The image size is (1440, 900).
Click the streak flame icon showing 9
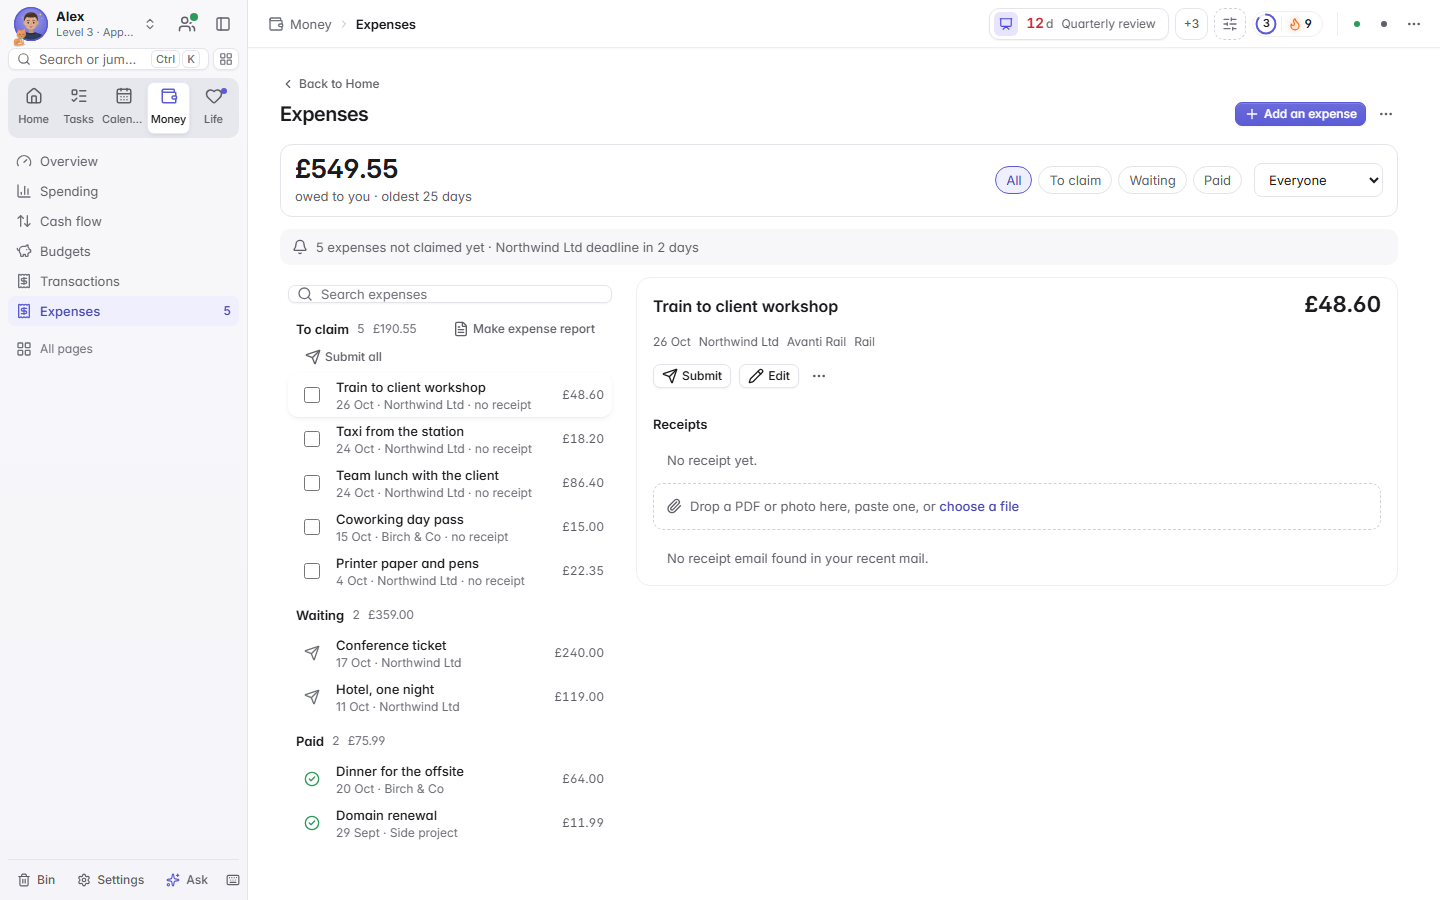[1300, 24]
